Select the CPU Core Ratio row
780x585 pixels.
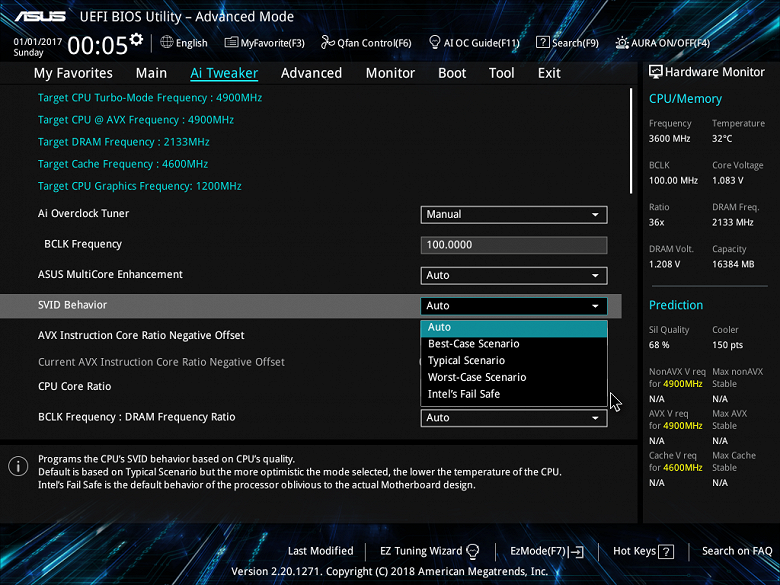click(75, 386)
